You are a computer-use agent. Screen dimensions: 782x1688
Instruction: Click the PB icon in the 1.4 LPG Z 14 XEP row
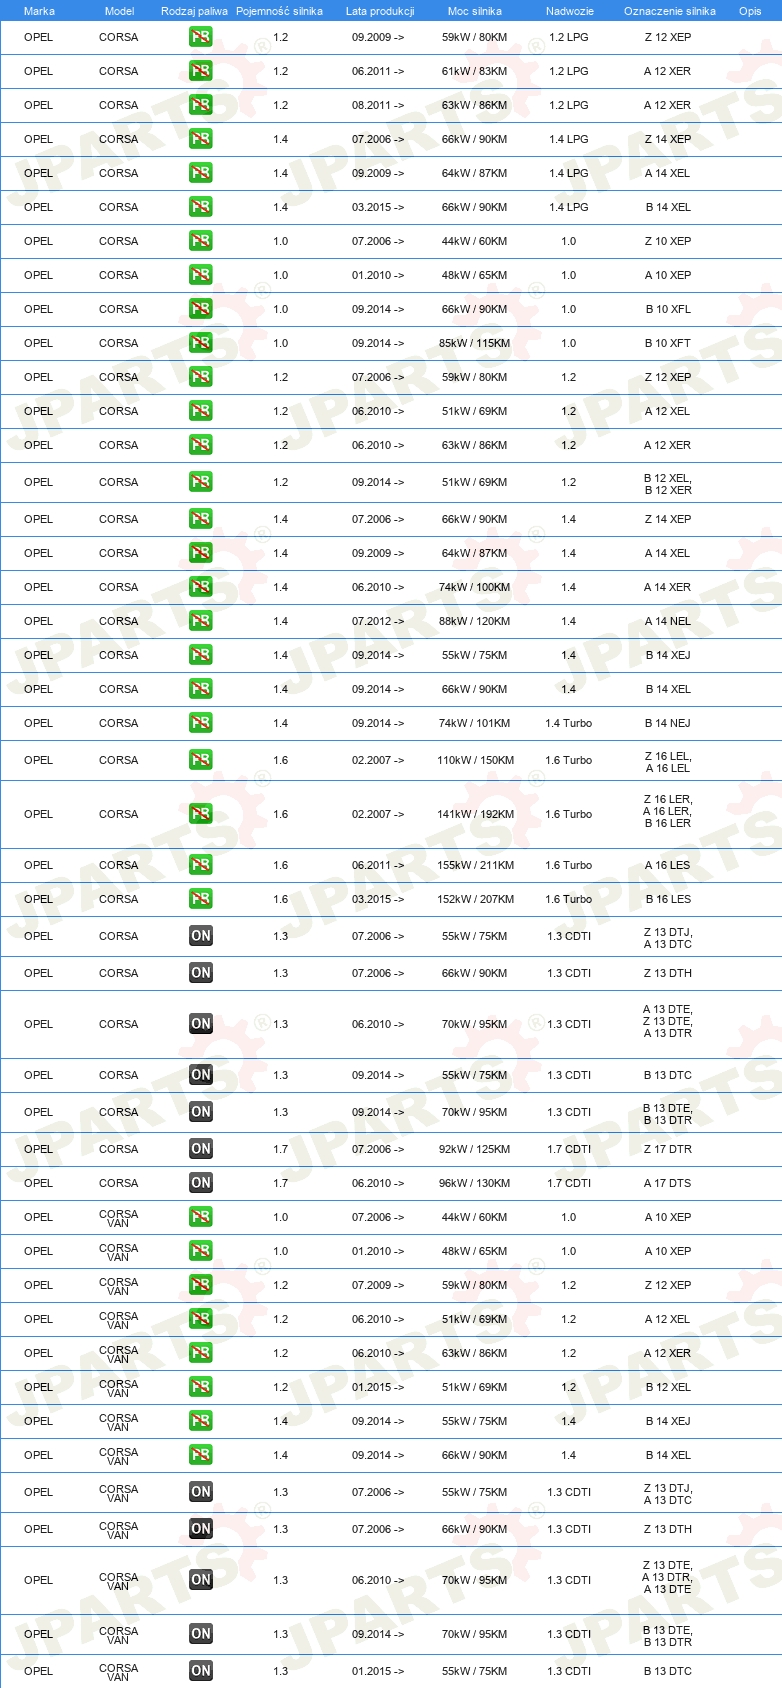(x=201, y=139)
